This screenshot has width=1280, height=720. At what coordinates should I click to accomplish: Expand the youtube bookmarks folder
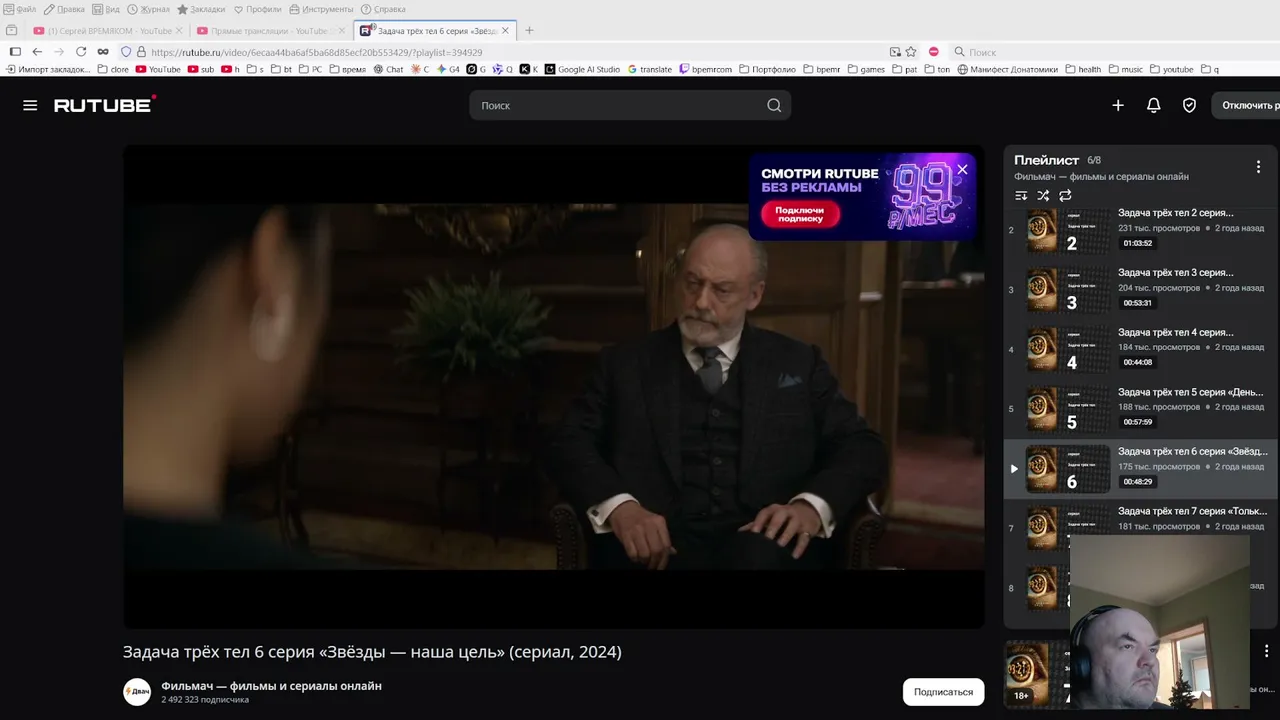pyautogui.click(x=1172, y=69)
